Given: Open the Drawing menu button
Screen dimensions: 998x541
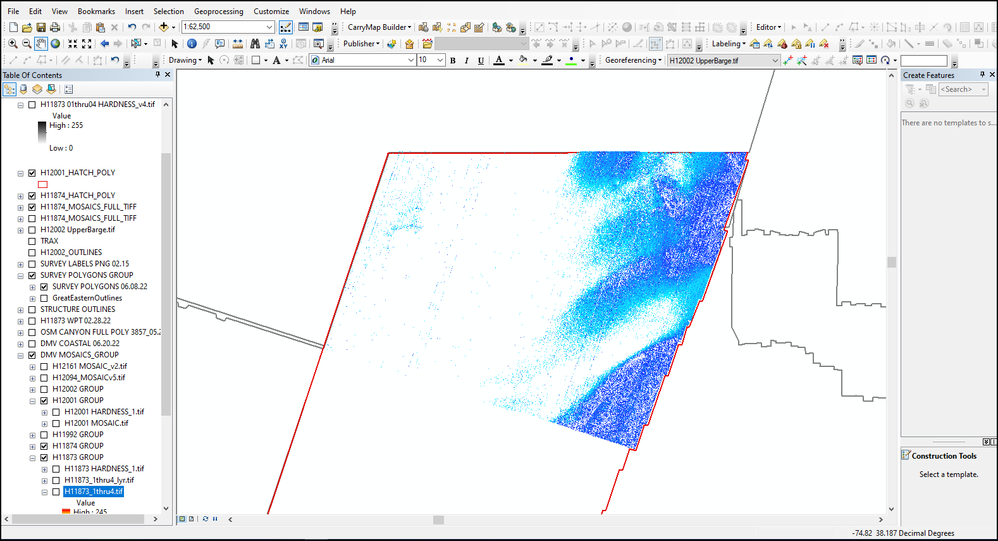Looking at the screenshot, I should (x=185, y=60).
